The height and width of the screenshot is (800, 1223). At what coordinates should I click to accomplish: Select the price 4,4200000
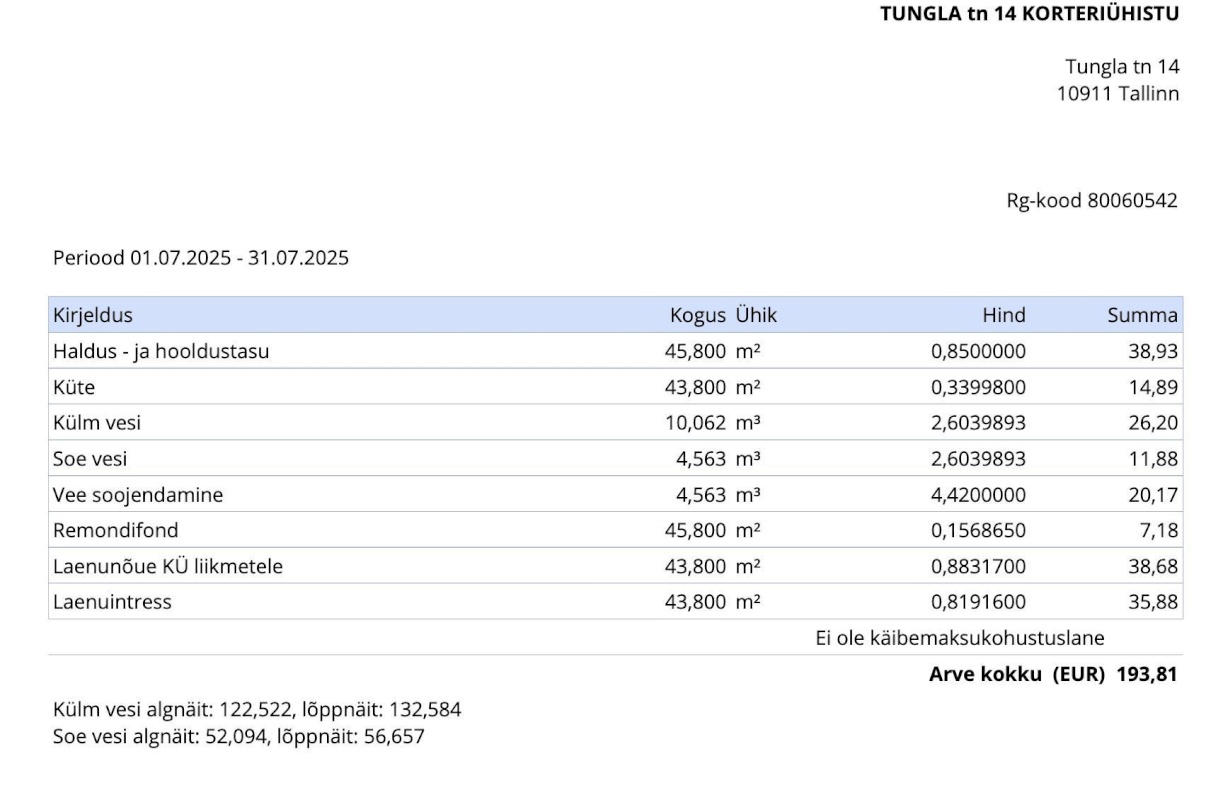click(x=978, y=495)
